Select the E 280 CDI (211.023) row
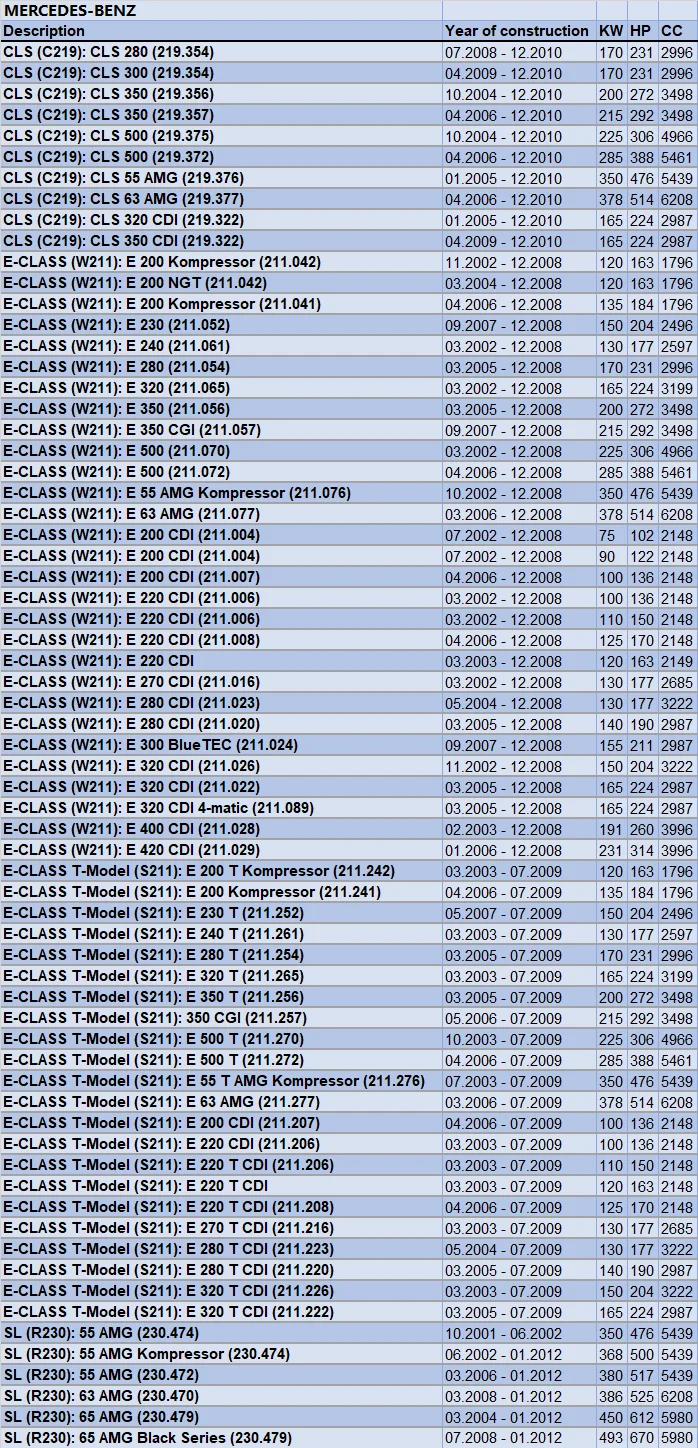Screen dimensions: 698x1448 (349, 703)
